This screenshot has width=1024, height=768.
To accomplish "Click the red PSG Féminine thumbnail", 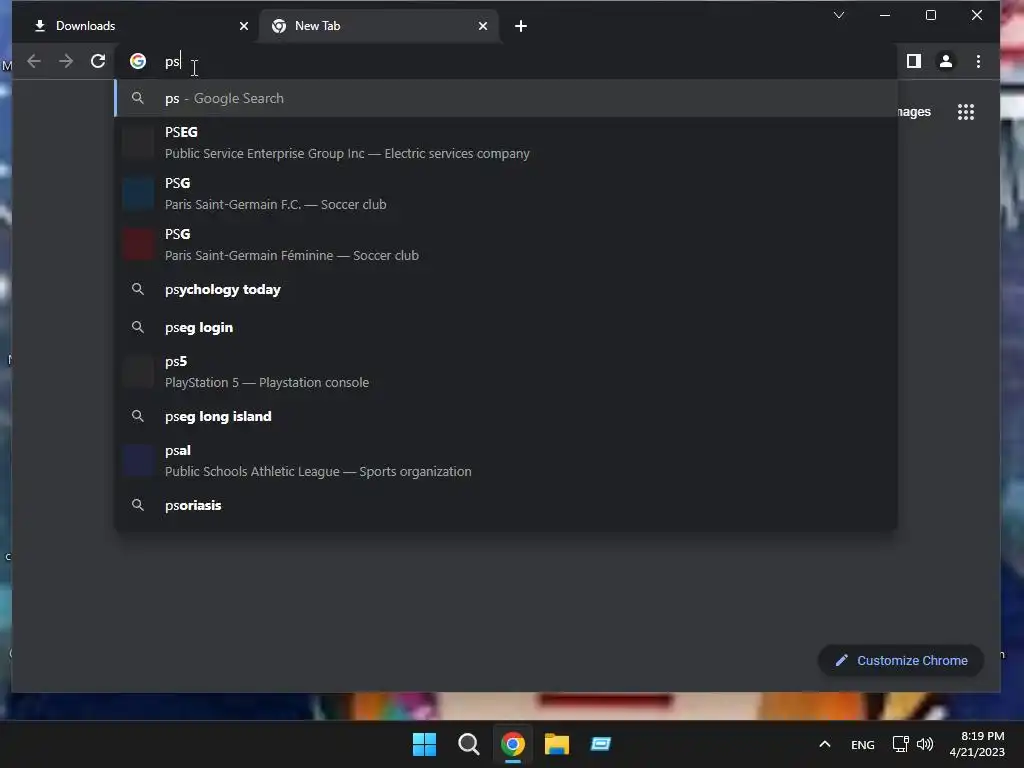I will (x=138, y=244).
